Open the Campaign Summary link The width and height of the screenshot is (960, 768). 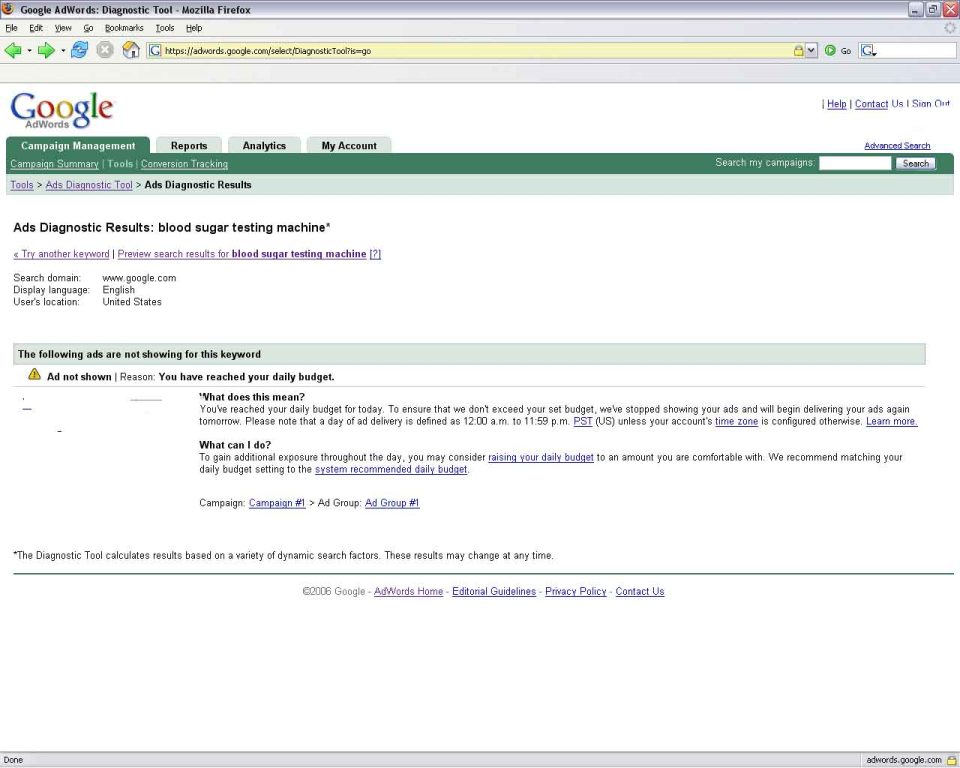(54, 164)
